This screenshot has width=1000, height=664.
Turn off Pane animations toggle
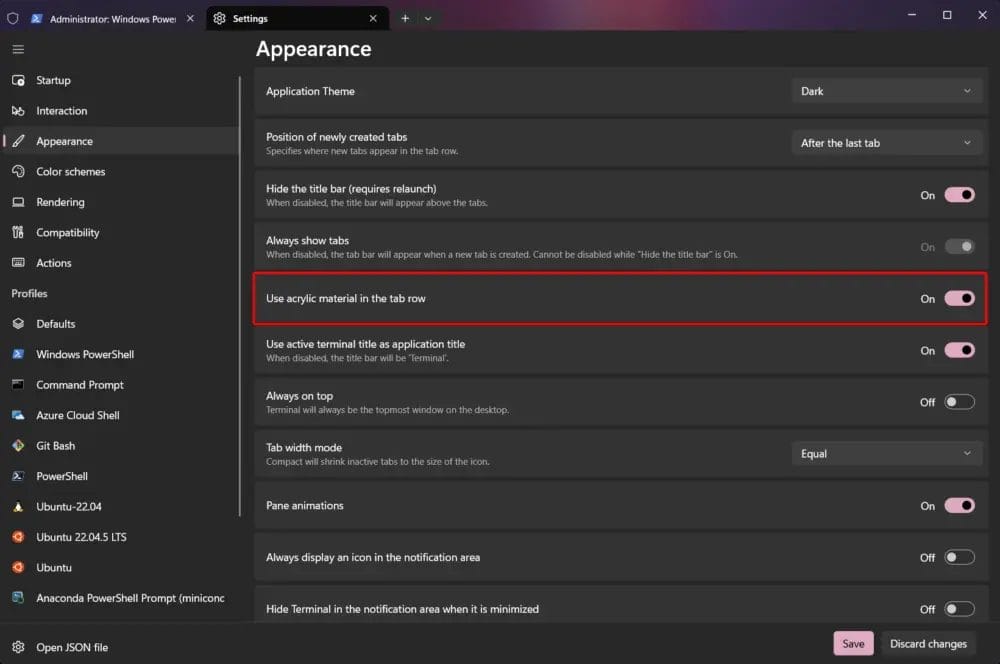tap(959, 506)
